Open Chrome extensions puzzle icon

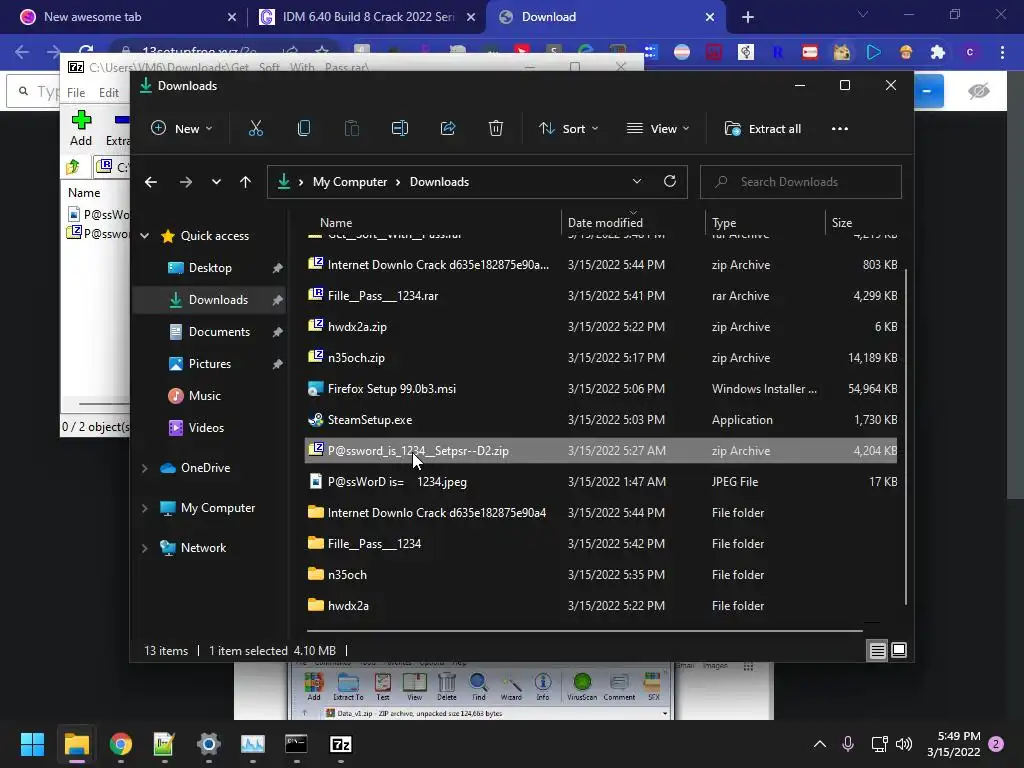pos(938,52)
